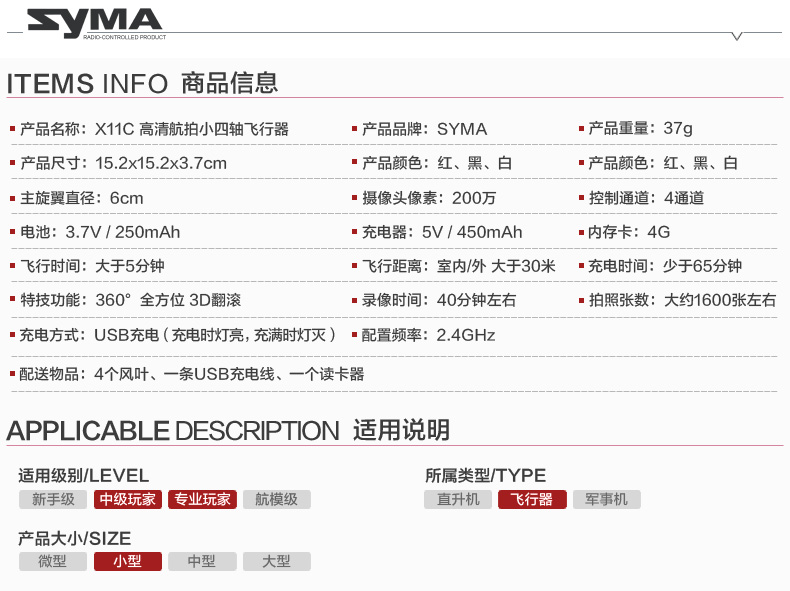Choose the 航模级 level tag
Screen dimensions: 790x591
pyautogui.click(x=276, y=499)
